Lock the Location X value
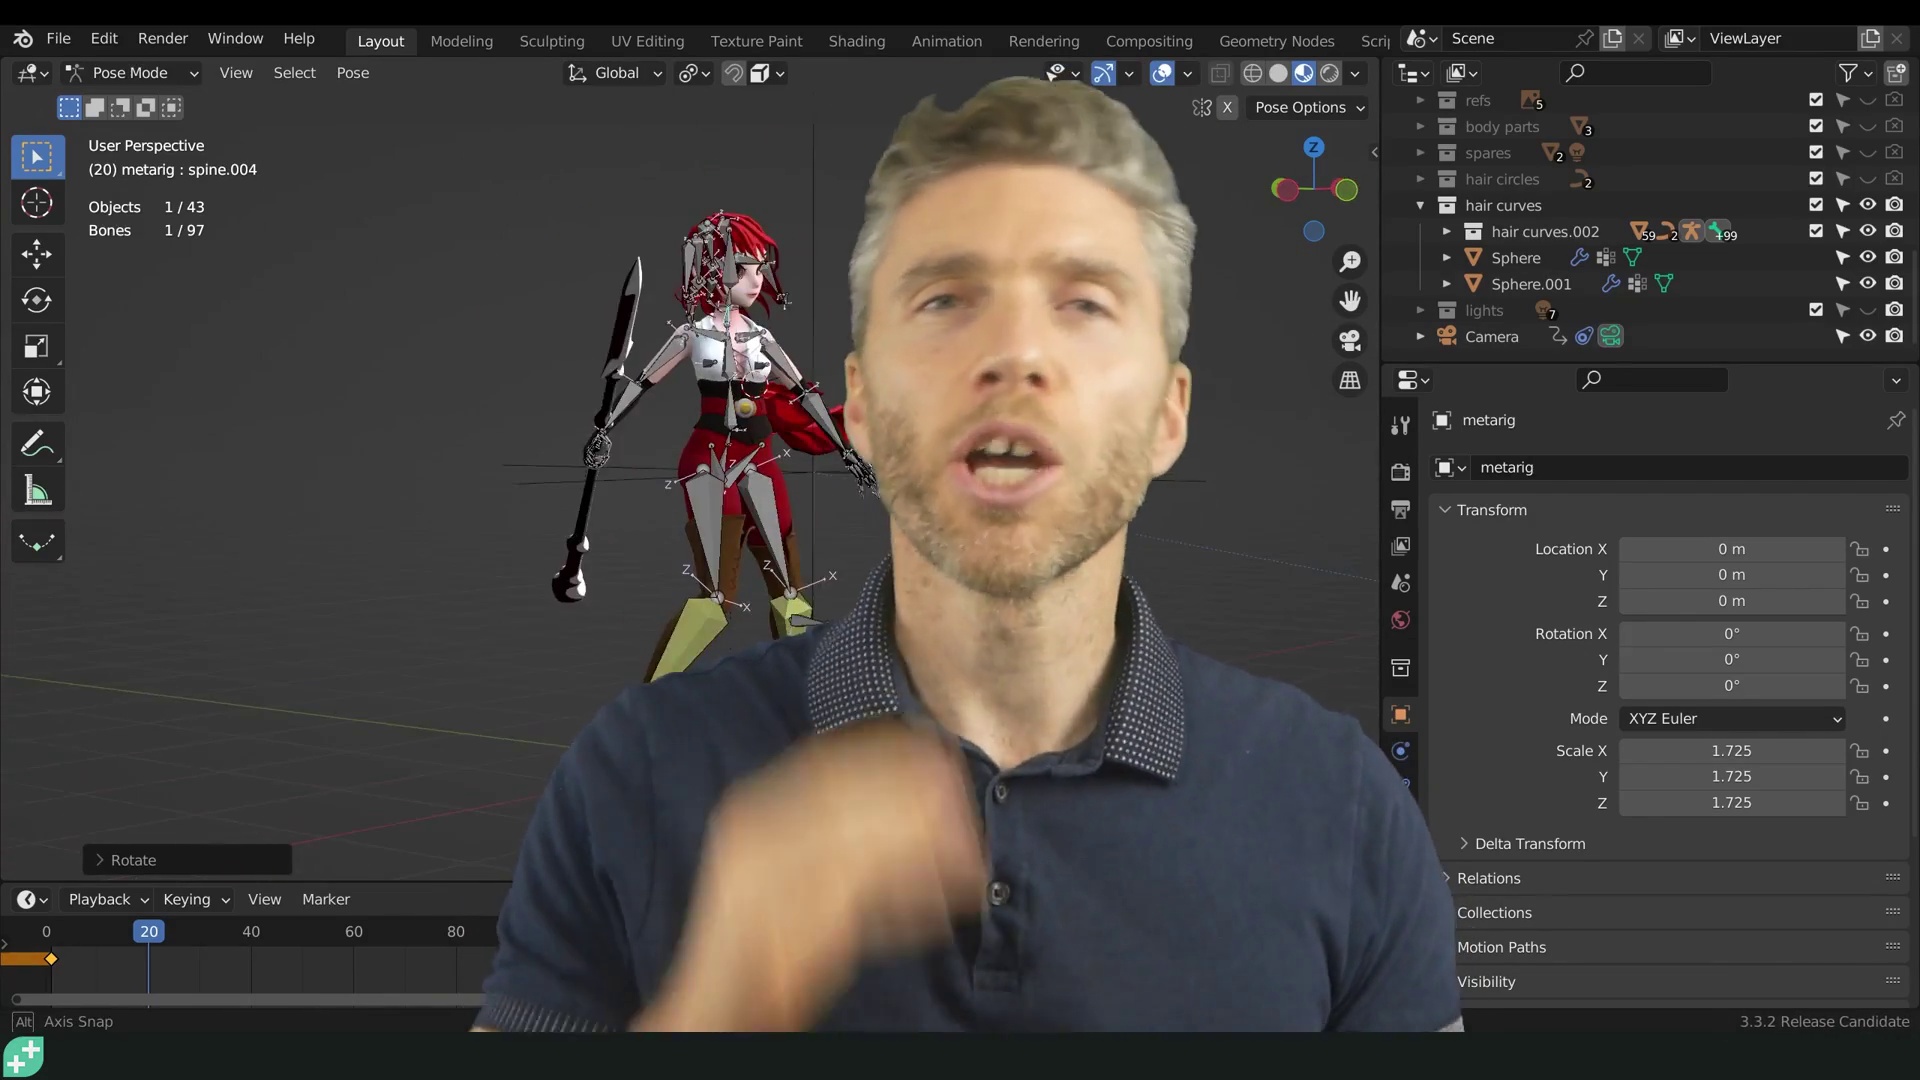Image resolution: width=1920 pixels, height=1080 pixels. 1859,549
